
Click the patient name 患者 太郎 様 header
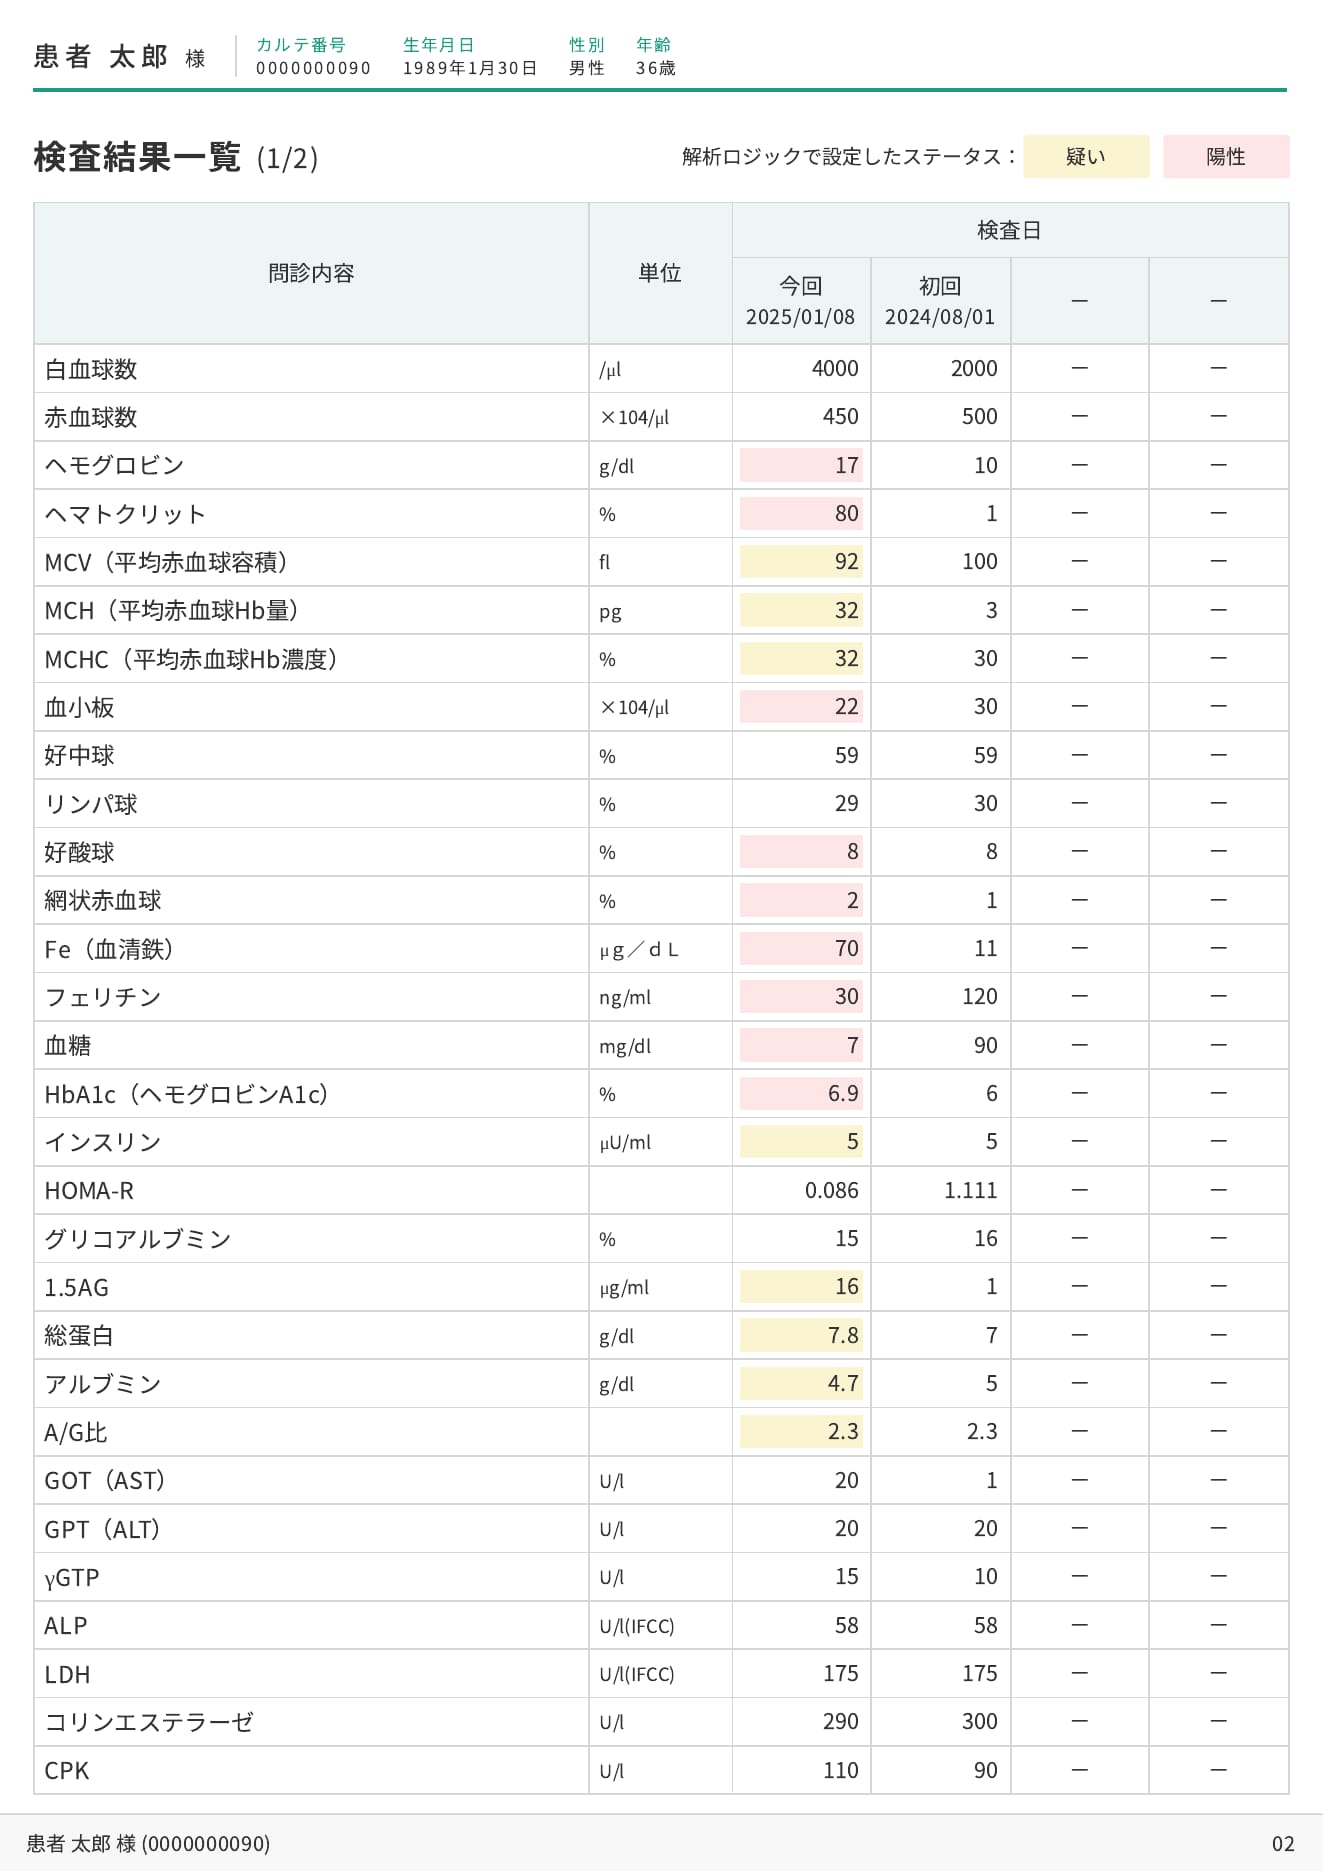pos(119,57)
